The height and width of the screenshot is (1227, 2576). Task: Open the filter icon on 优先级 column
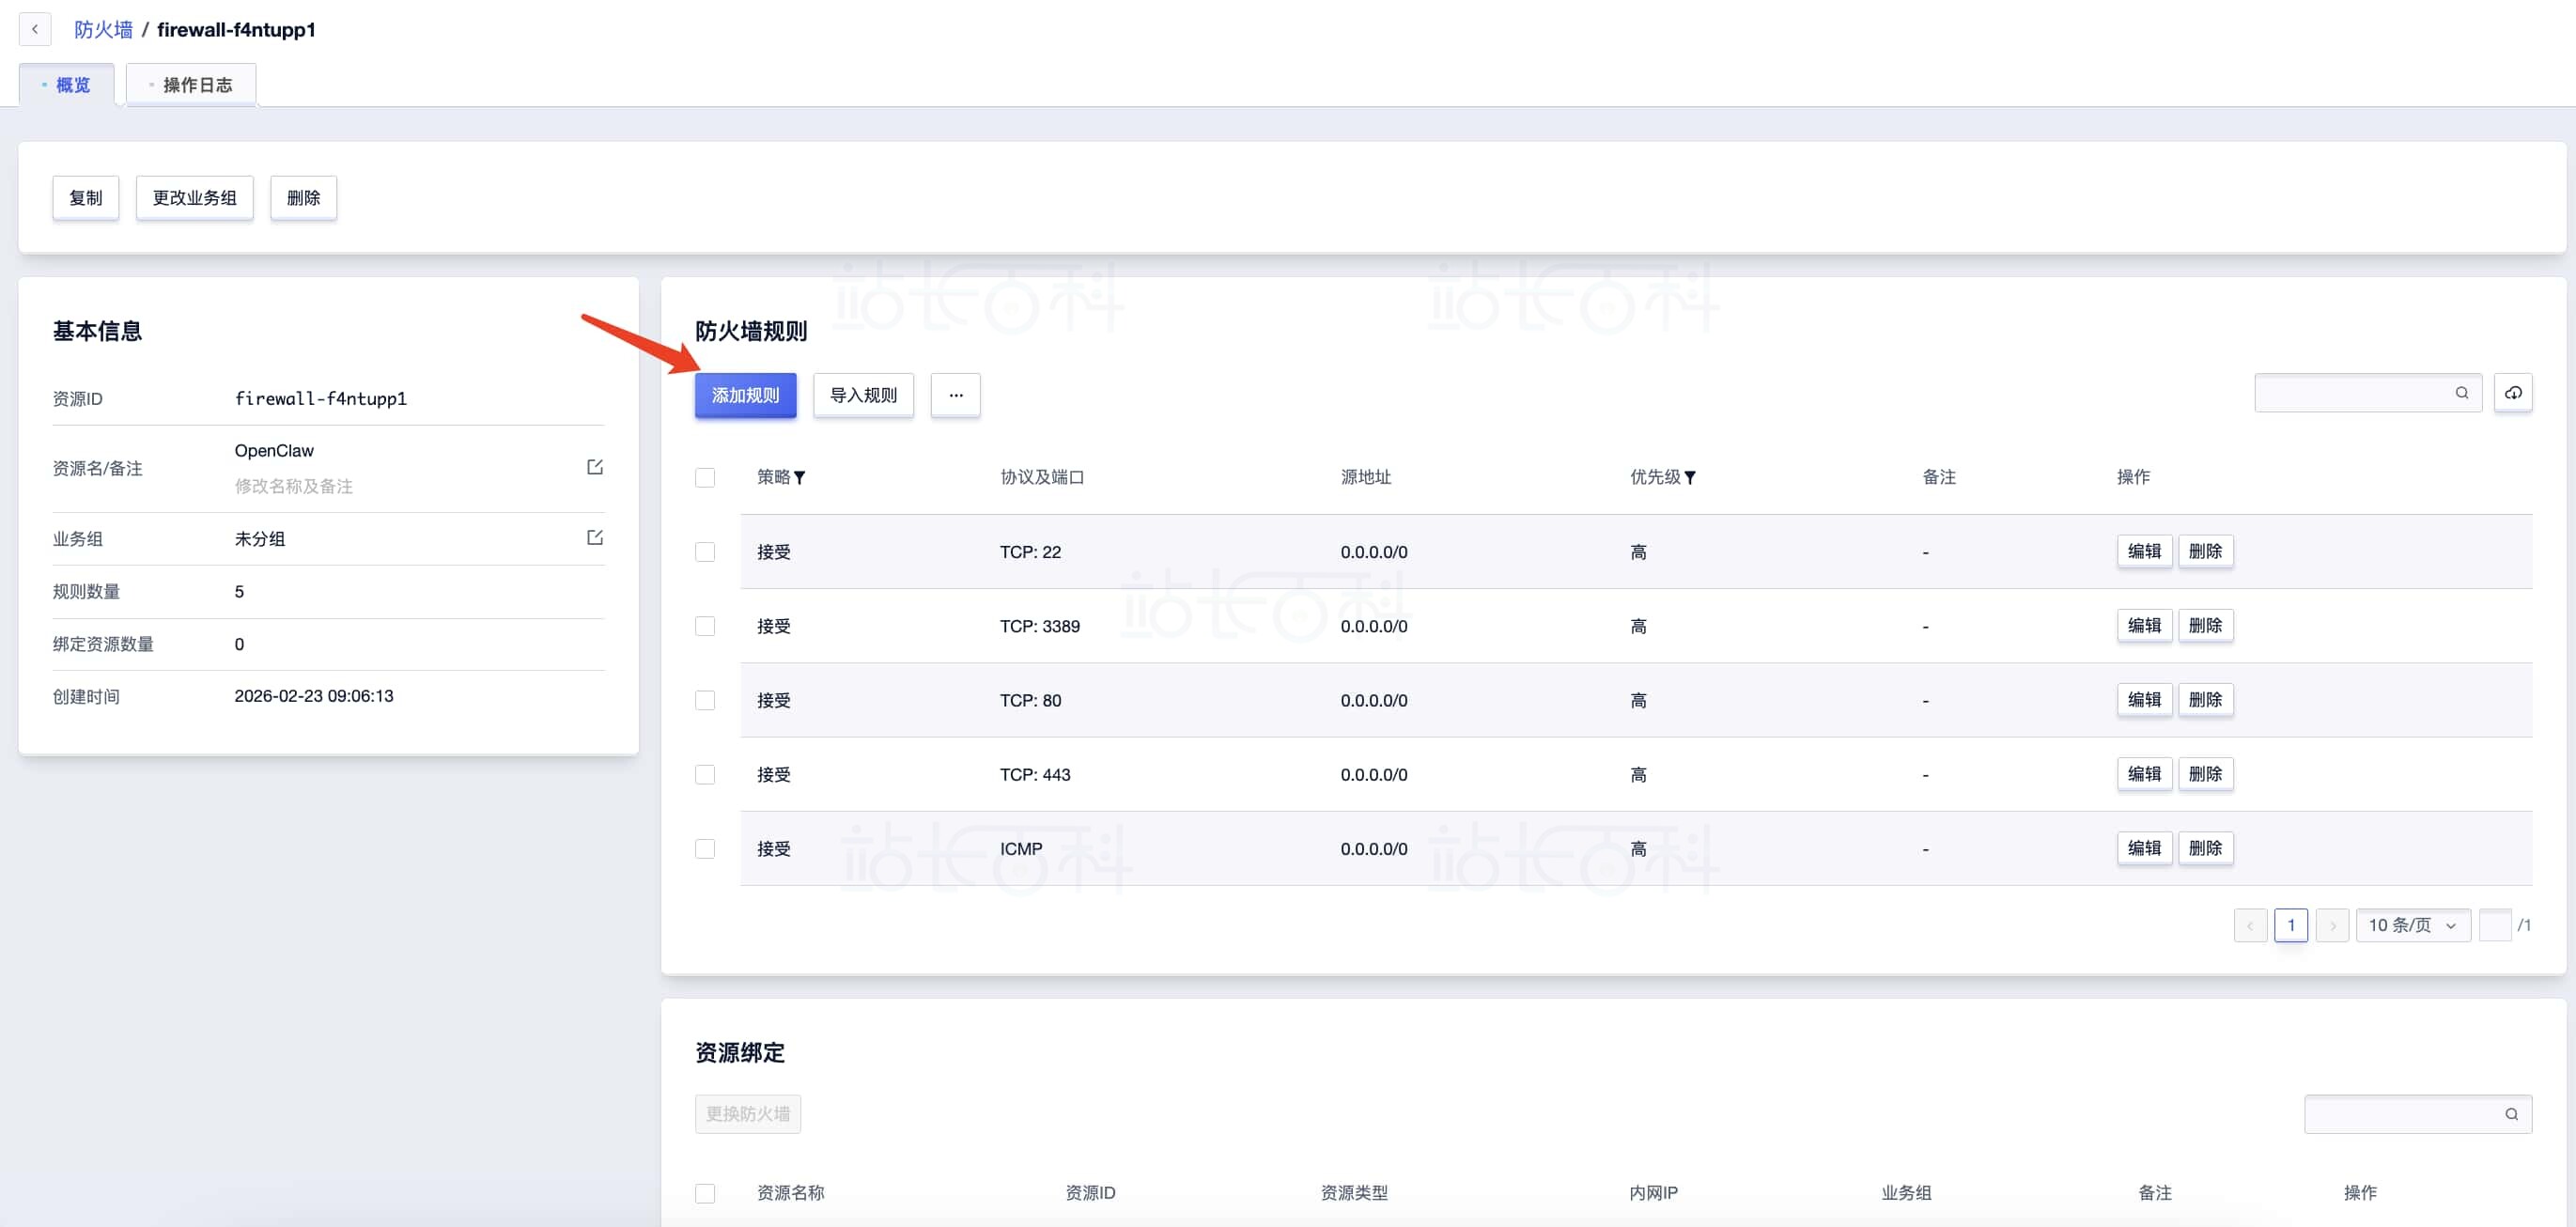point(1690,478)
